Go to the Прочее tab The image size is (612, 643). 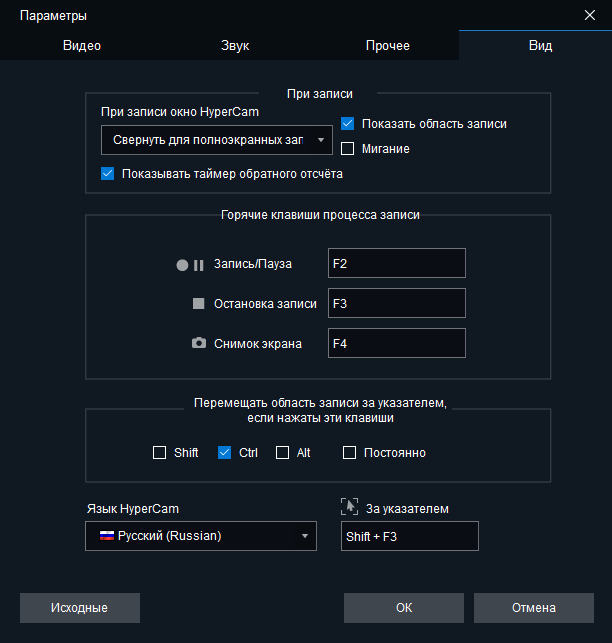387,45
